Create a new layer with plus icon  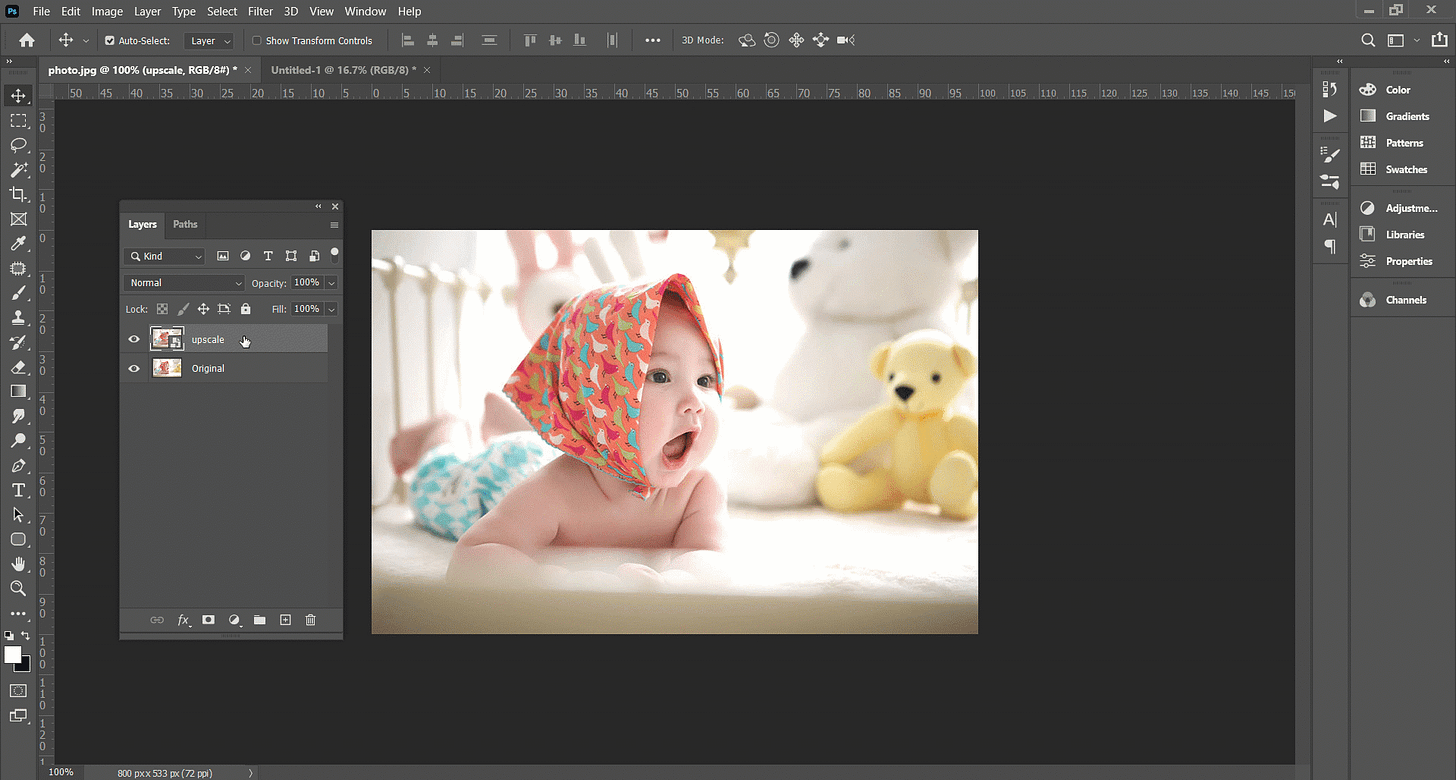285,620
